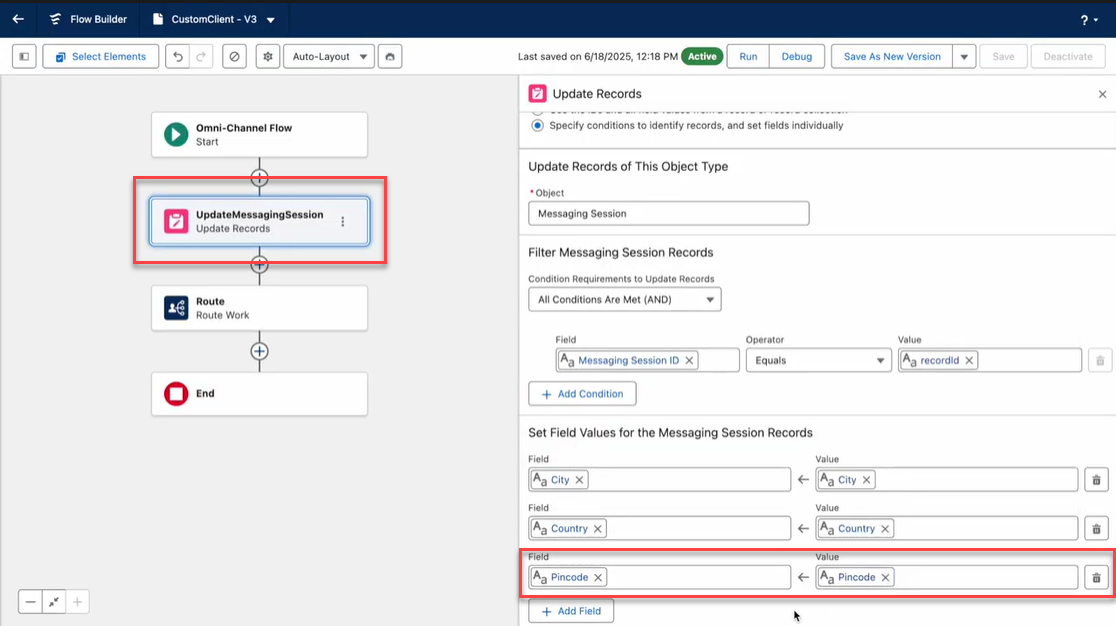
Task: Click the Add Condition button
Action: (x=582, y=394)
